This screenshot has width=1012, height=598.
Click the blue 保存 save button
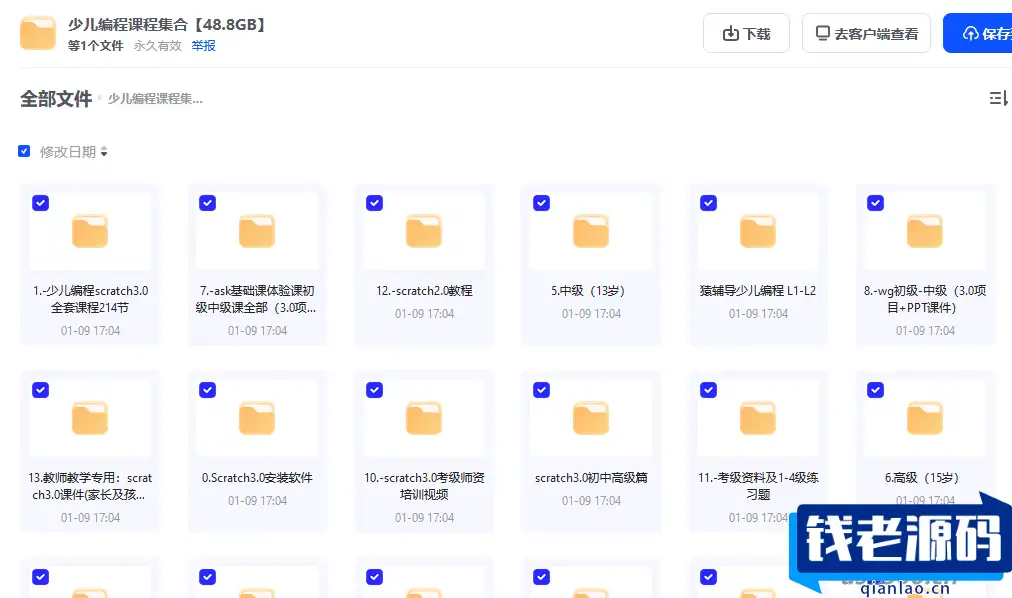coord(977,33)
